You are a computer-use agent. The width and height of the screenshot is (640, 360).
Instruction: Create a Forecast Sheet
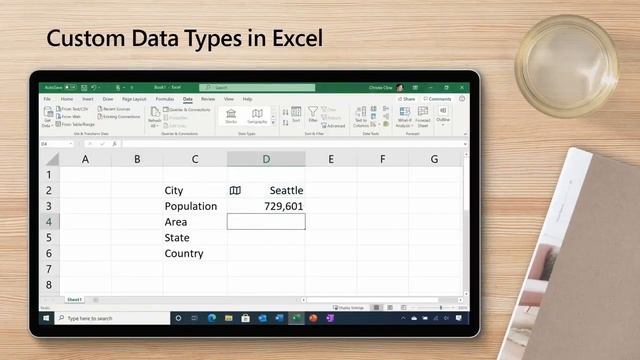(x=423, y=117)
